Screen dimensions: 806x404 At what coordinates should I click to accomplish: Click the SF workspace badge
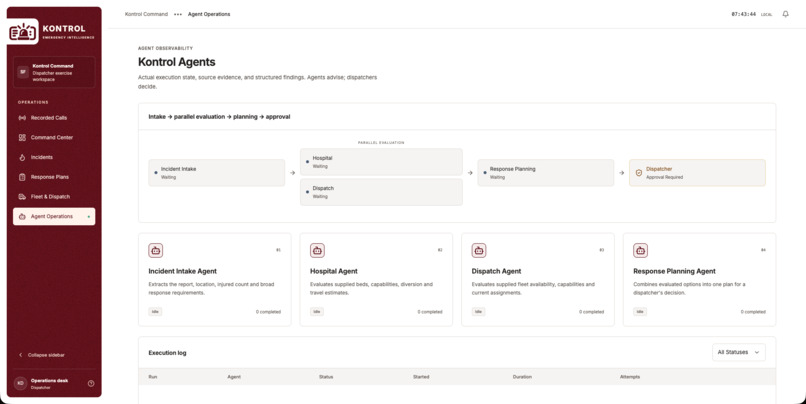coord(23,72)
